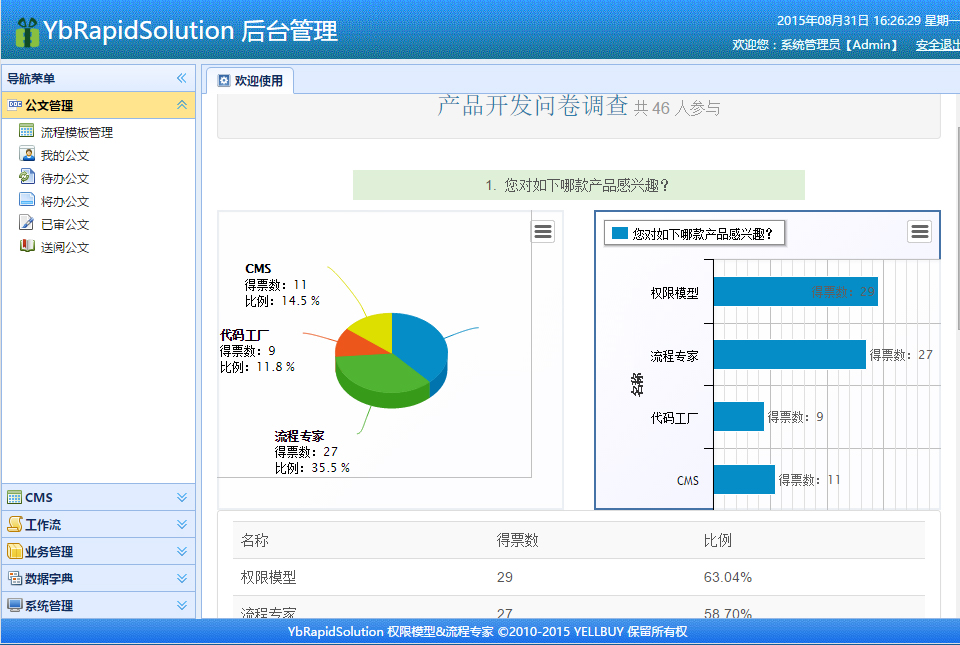Expand the 业务管理 accordion section
This screenshot has width=960, height=645.
tap(182, 551)
